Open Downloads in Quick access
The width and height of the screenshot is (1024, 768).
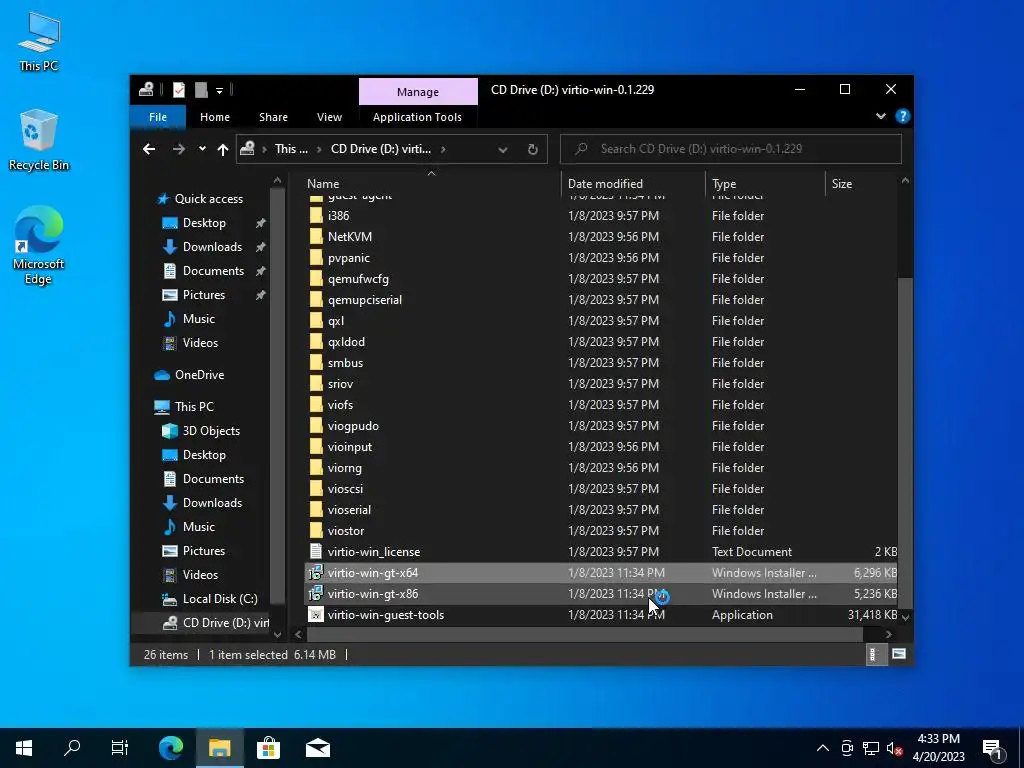212,247
